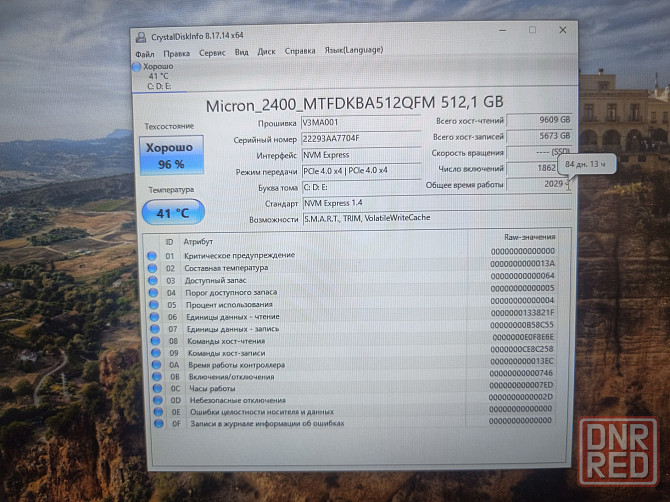This screenshot has height=502, width=670.
Task: Click status dot for Время работы контроллера row
Action: coord(156,365)
